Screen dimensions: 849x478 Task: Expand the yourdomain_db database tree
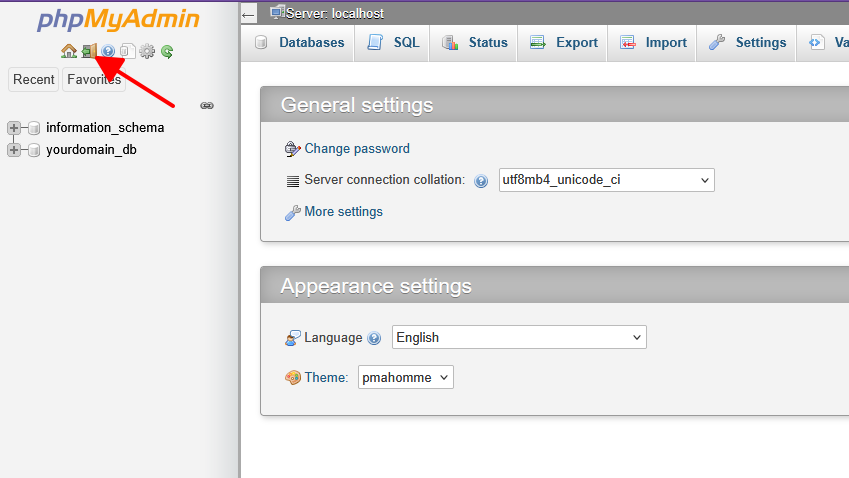14,150
